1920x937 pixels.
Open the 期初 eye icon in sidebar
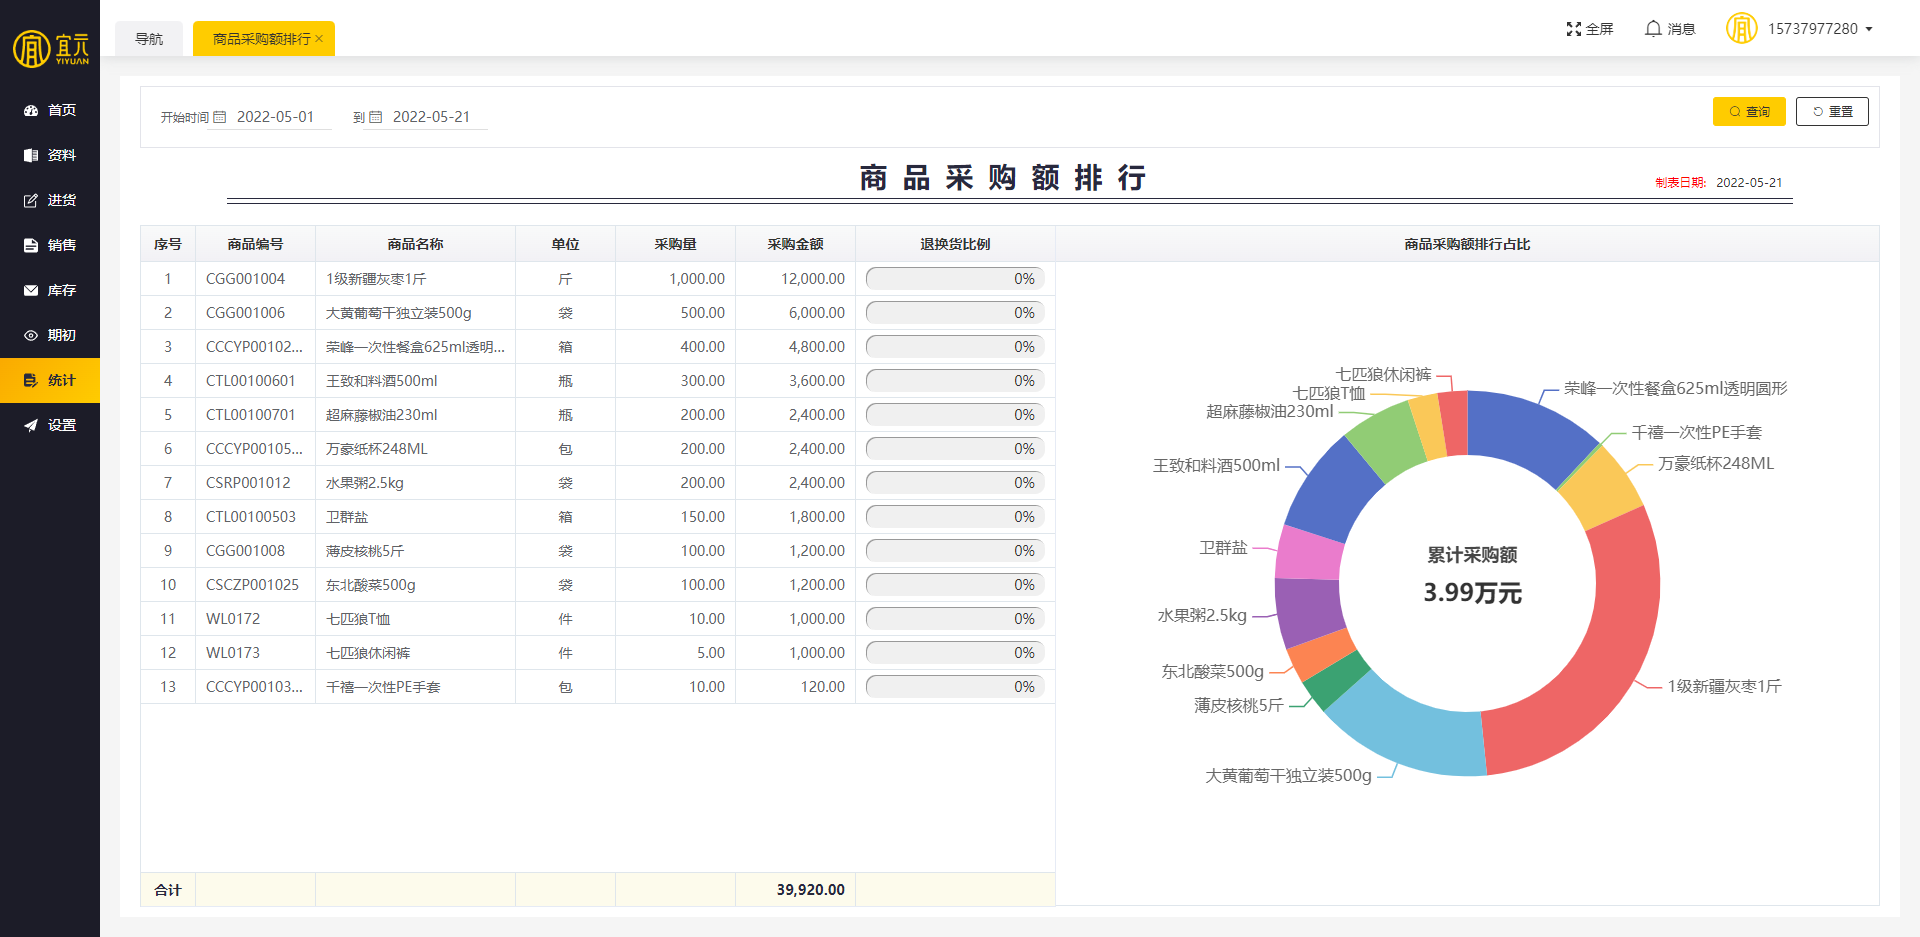coord(31,336)
